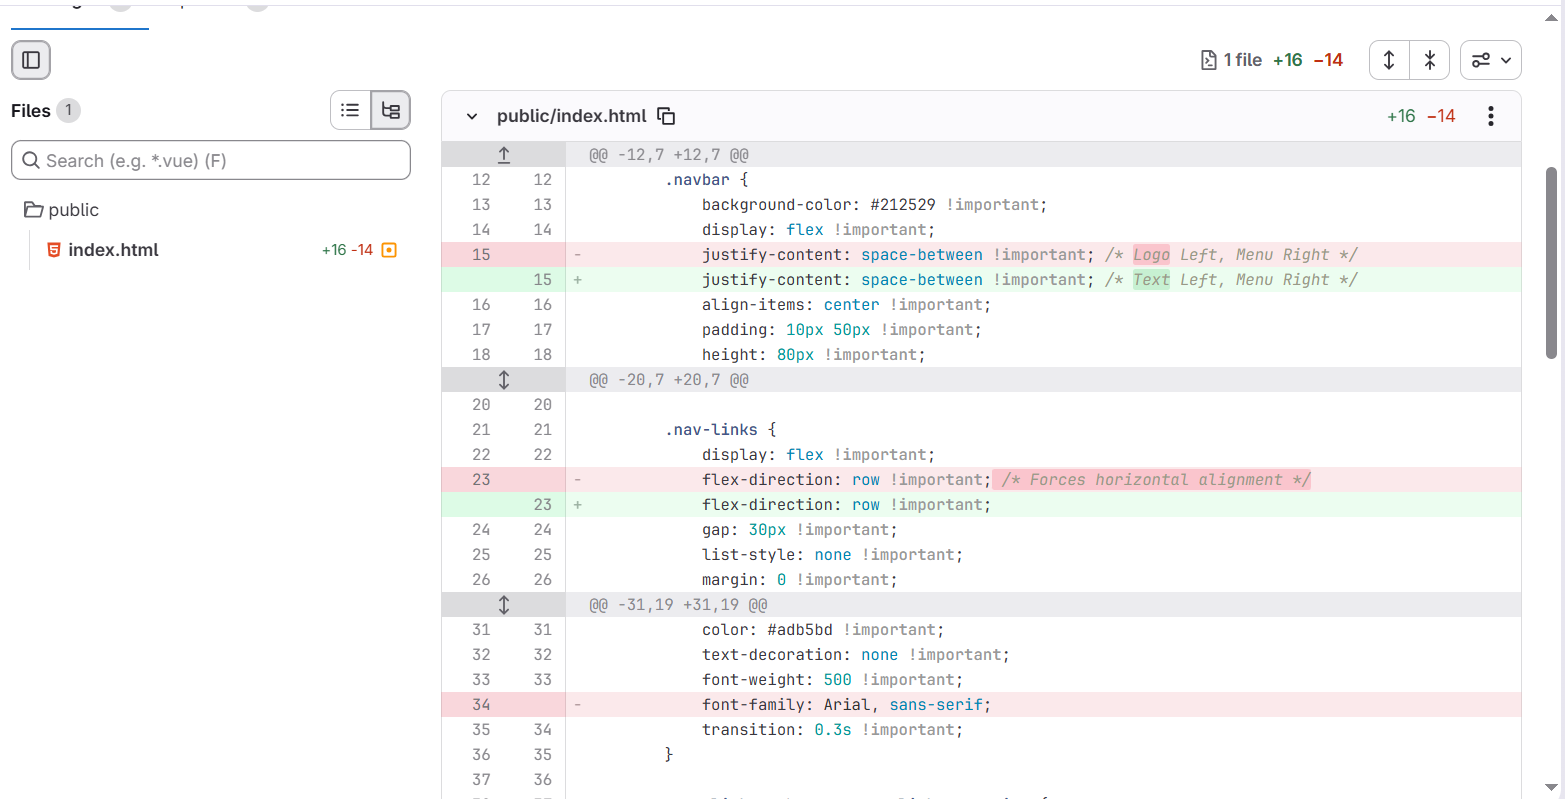Click the +16 -14 stats in file header
This screenshot has height=799, width=1565.
[x=1421, y=116]
